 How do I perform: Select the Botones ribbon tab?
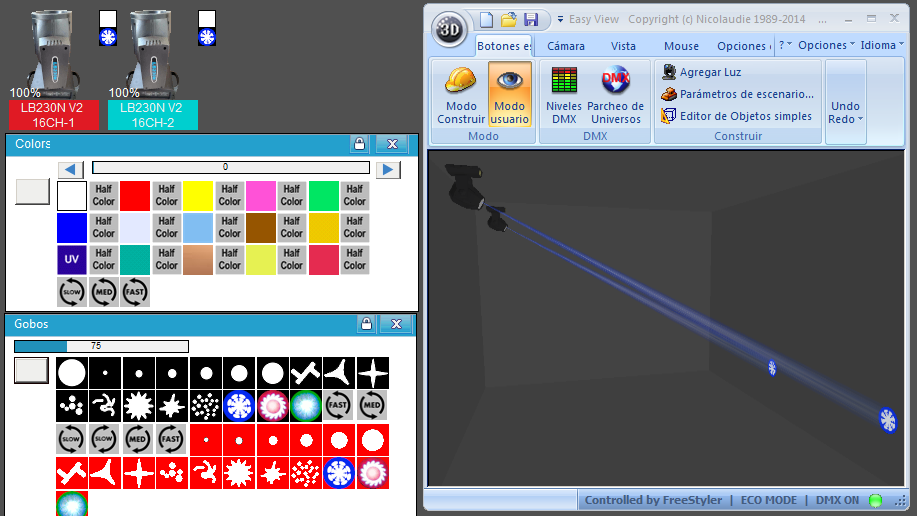pyautogui.click(x=504, y=46)
